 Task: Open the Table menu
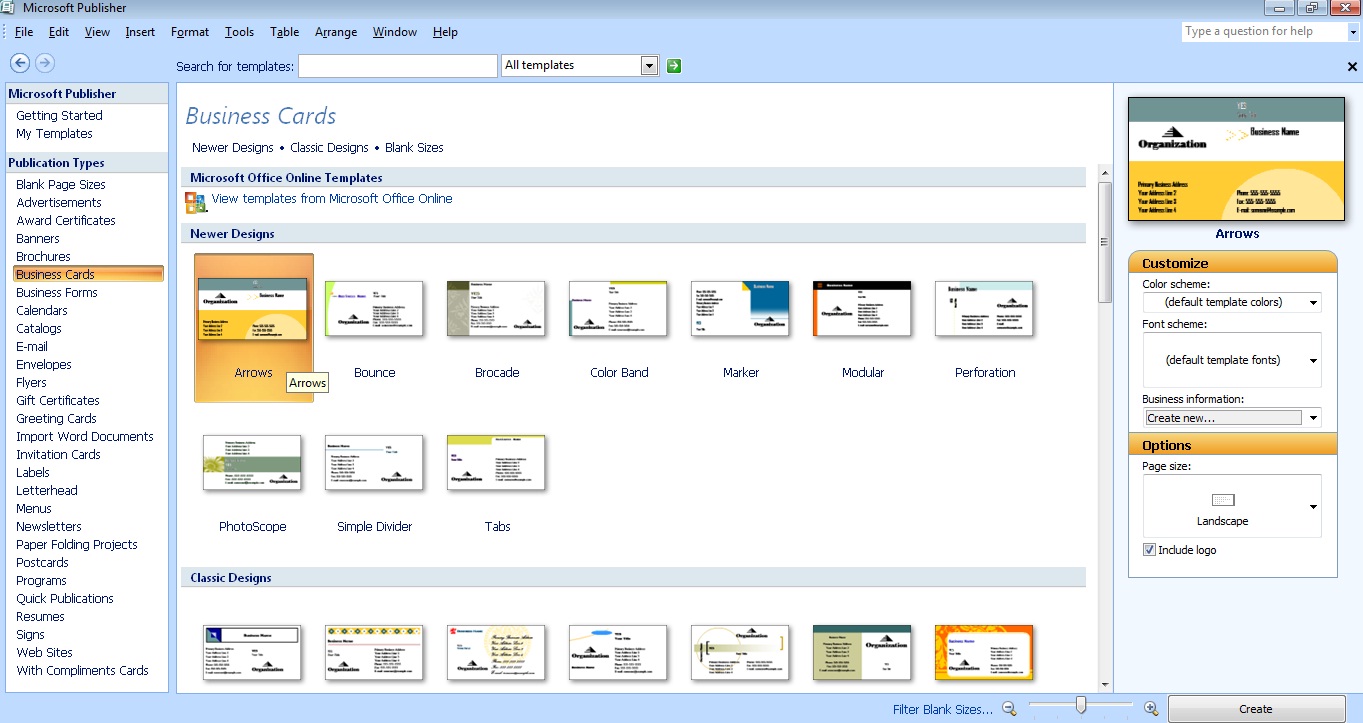click(x=284, y=32)
